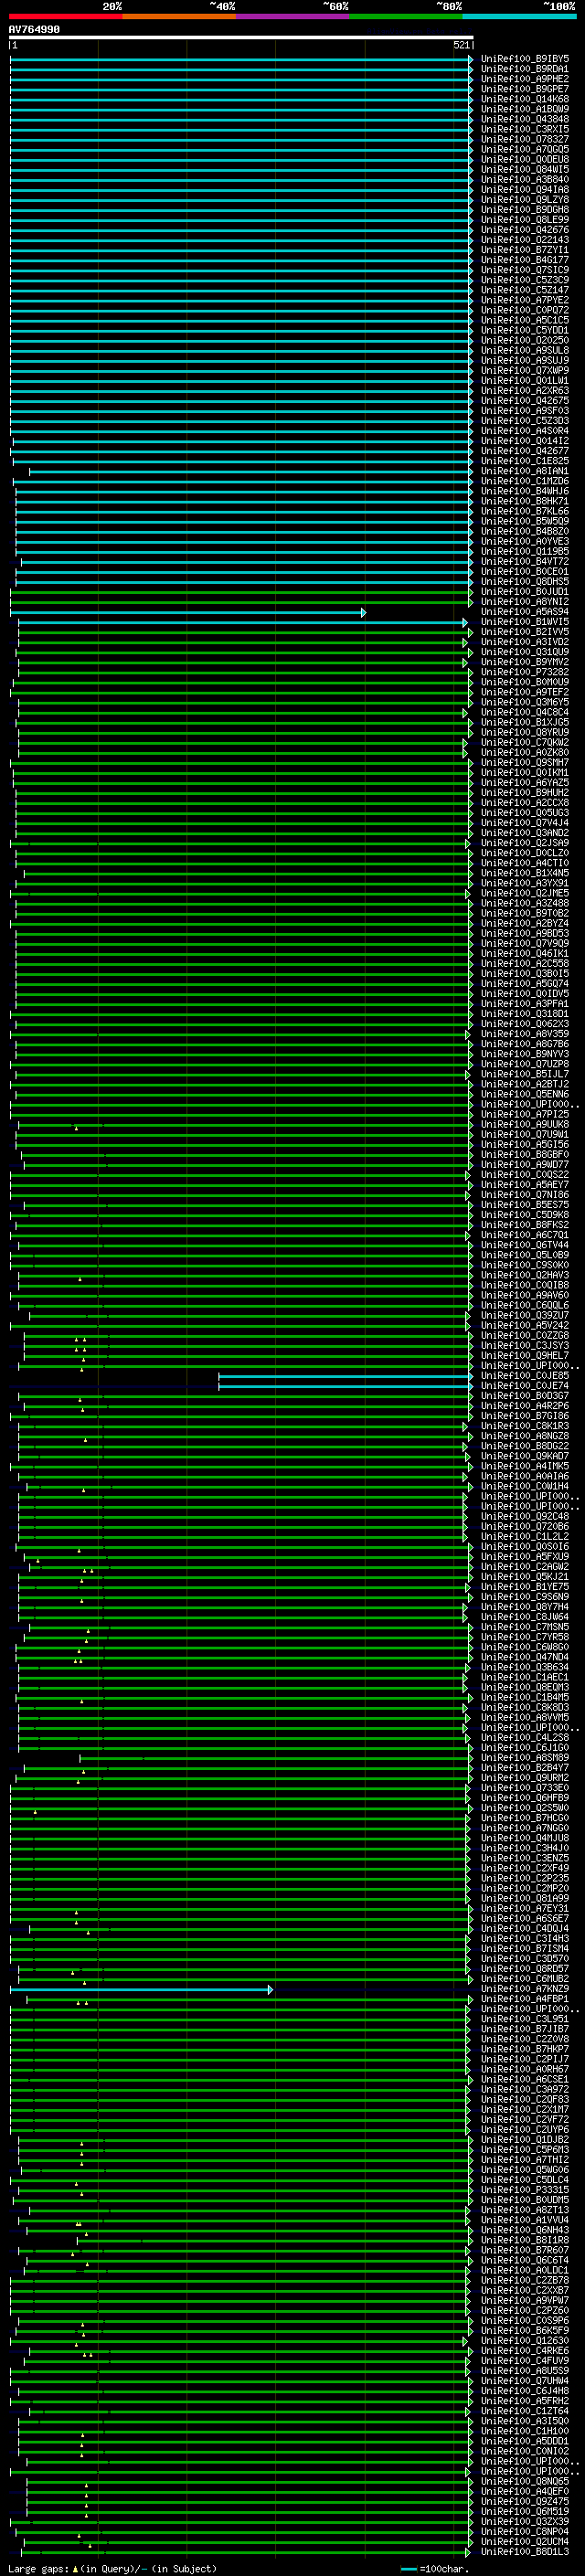Click the cyan ~100% identity legend segment
This screenshot has height=2576, width=585.
pyautogui.click(x=519, y=16)
